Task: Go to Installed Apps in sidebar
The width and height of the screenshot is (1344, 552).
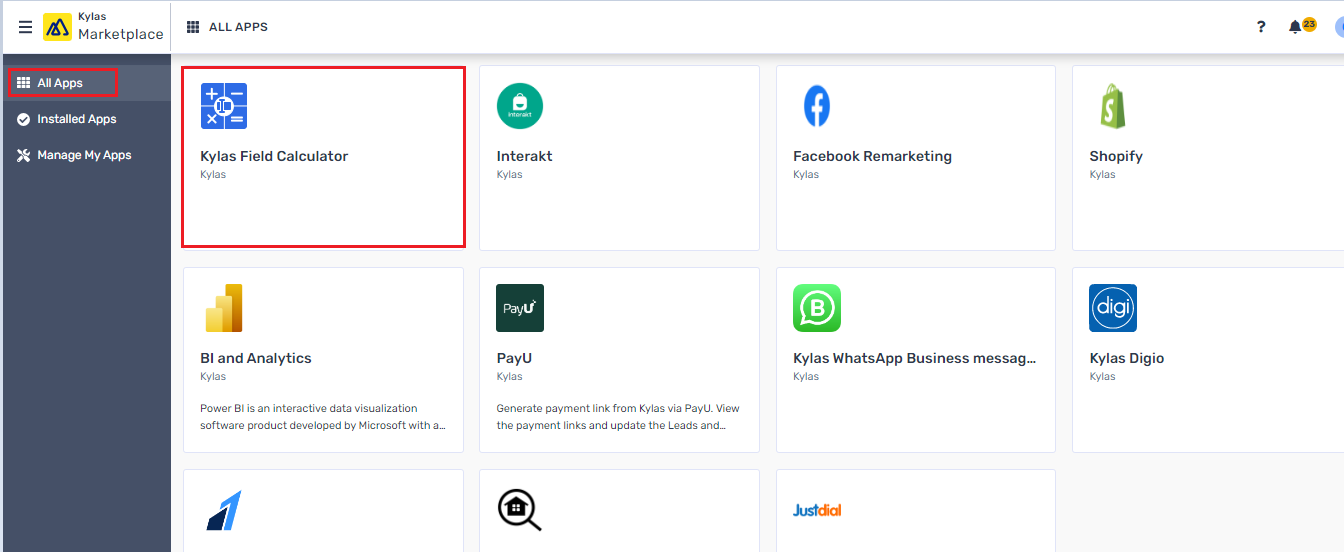Action: [x=76, y=119]
